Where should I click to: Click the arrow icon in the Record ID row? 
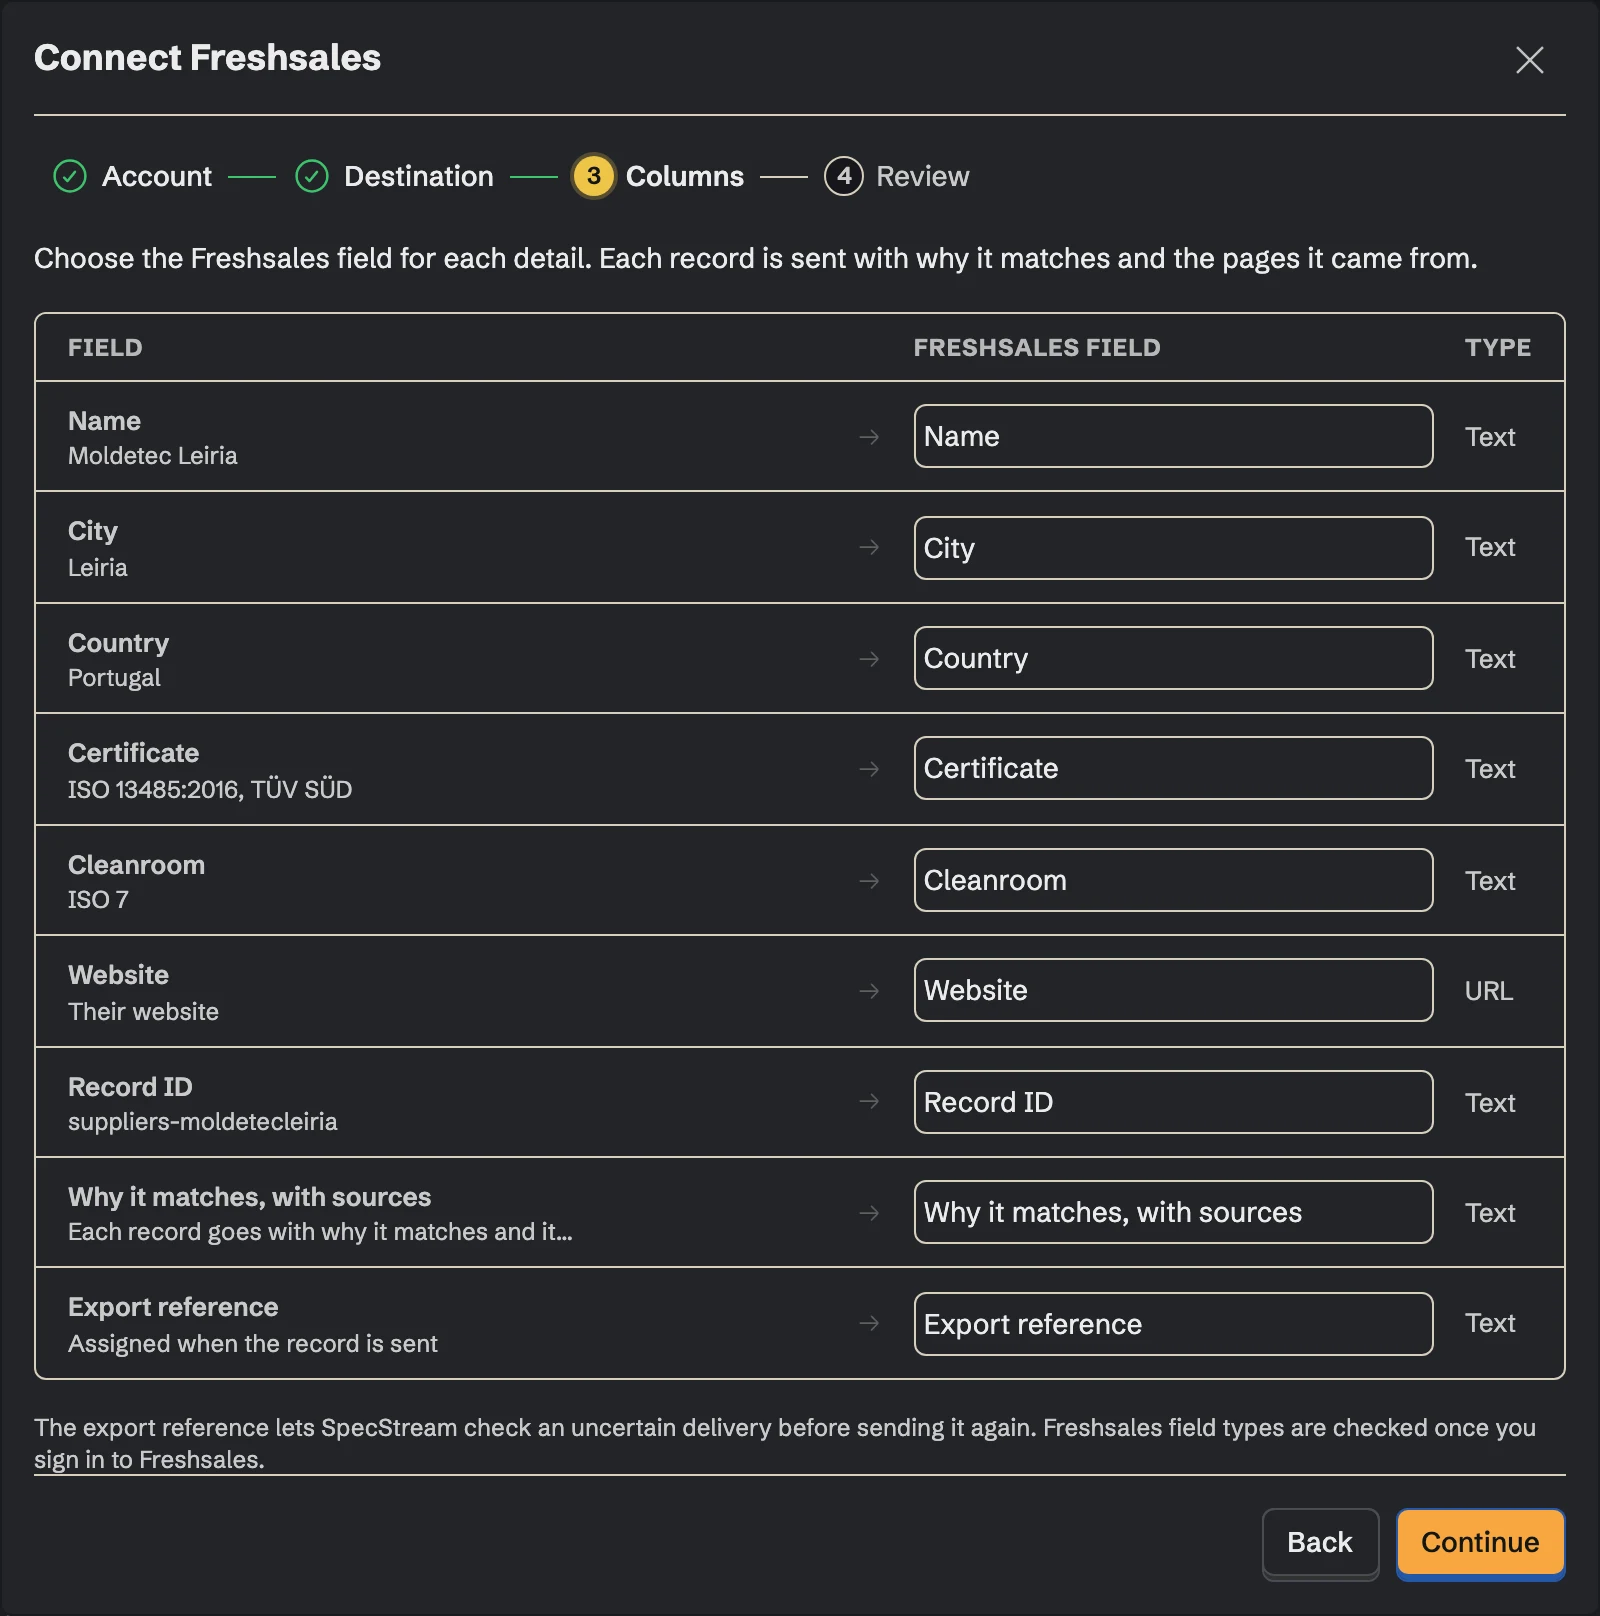[x=869, y=1101]
